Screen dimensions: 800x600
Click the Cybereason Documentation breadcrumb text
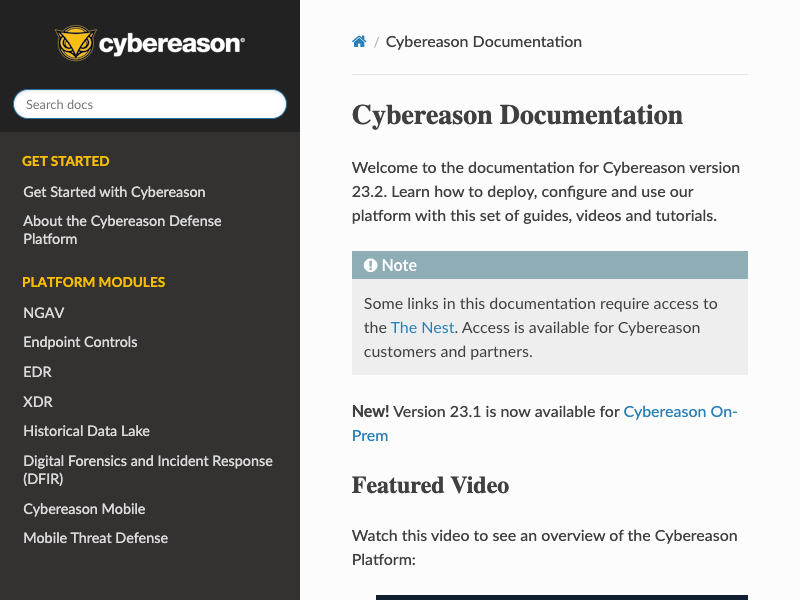pyautogui.click(x=484, y=42)
